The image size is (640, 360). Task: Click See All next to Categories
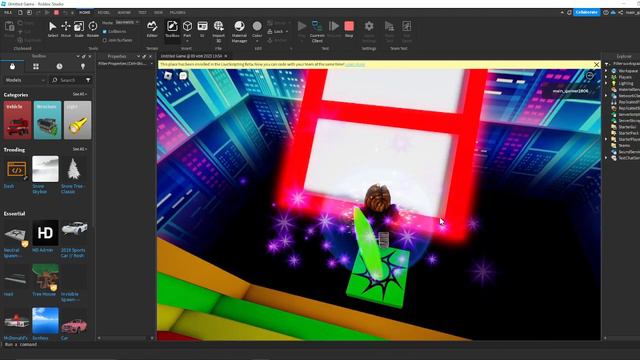[80, 94]
